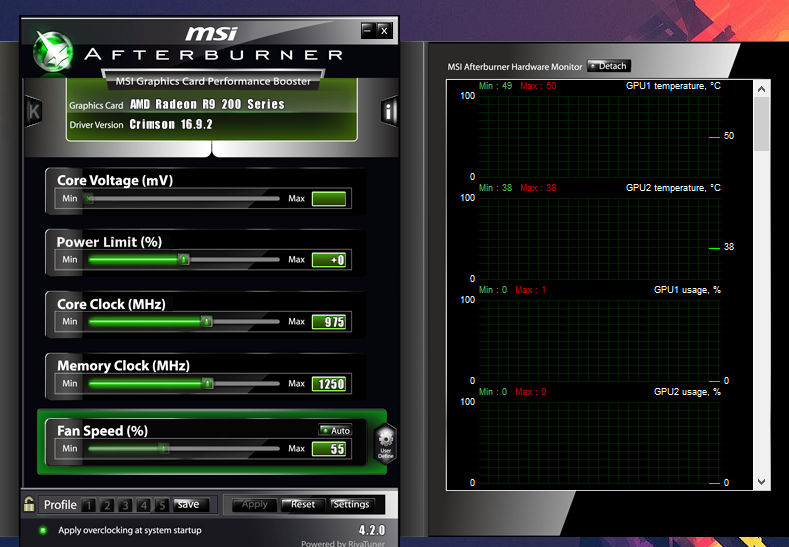Click the MSI Afterburner dragon logo
This screenshot has width=789, height=547.
coord(52,52)
